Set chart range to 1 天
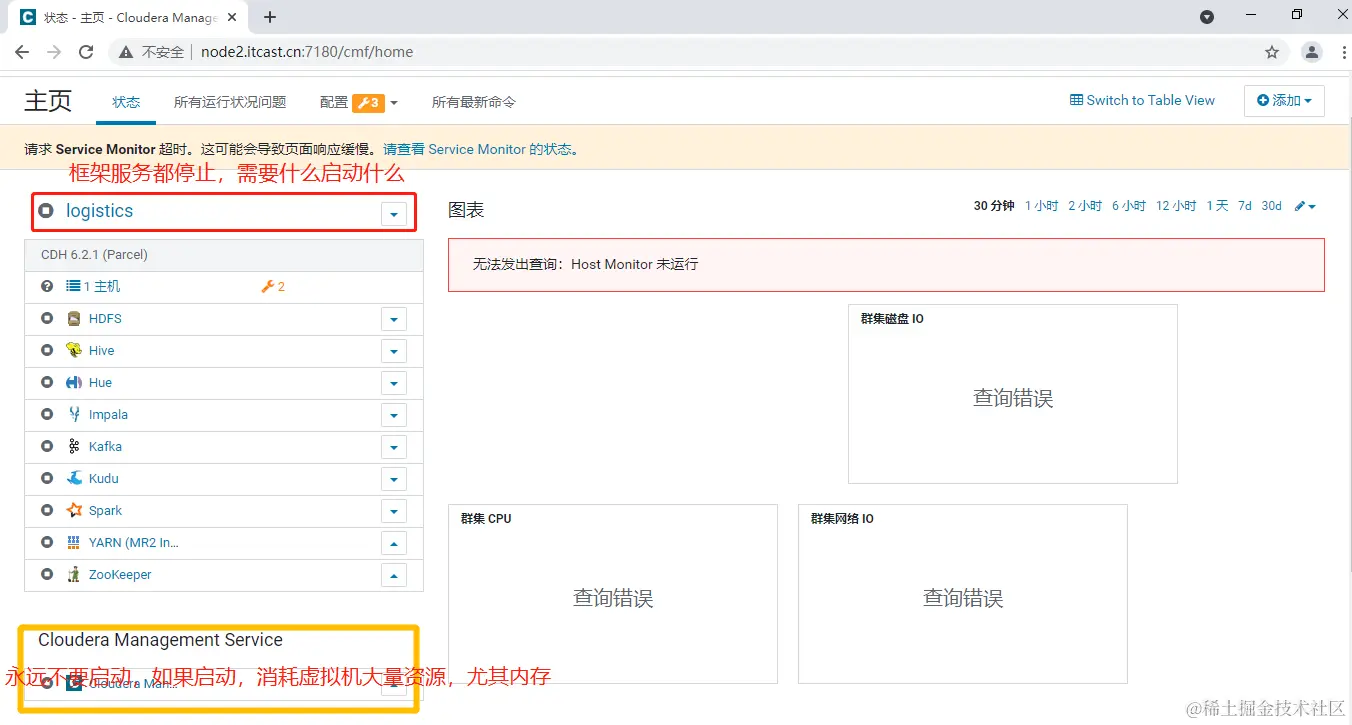This screenshot has height=725, width=1352. pos(1217,206)
